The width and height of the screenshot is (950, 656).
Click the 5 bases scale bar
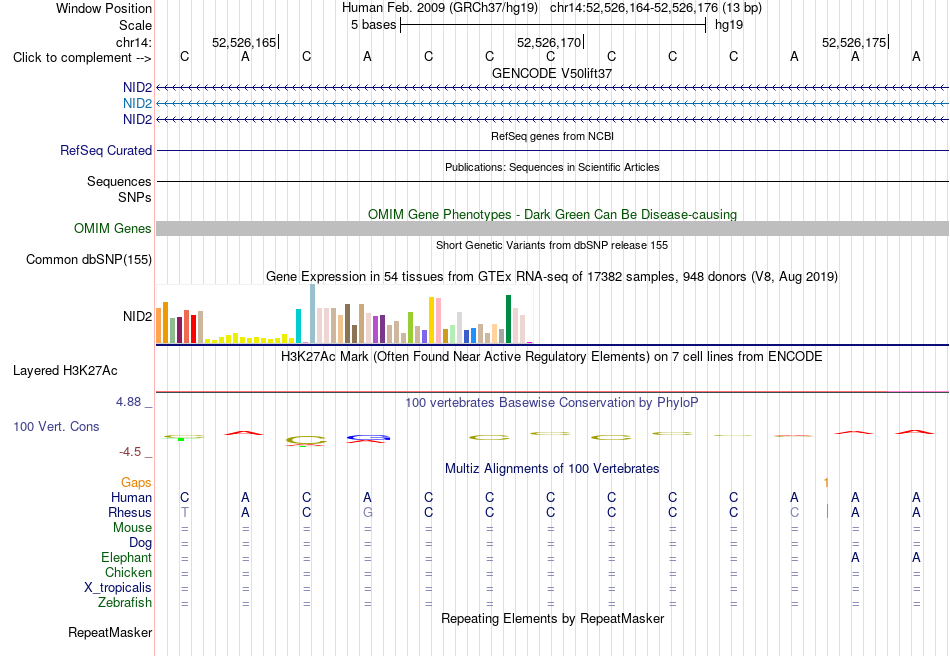[x=553, y=25]
